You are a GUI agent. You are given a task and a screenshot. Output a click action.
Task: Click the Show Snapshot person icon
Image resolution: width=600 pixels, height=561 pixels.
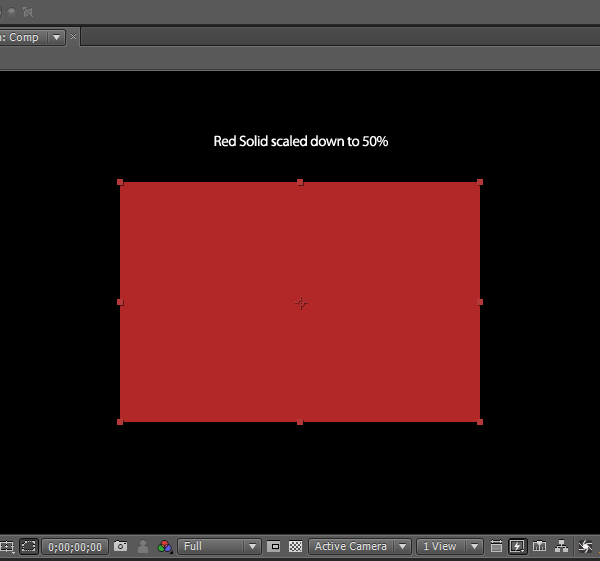point(143,546)
